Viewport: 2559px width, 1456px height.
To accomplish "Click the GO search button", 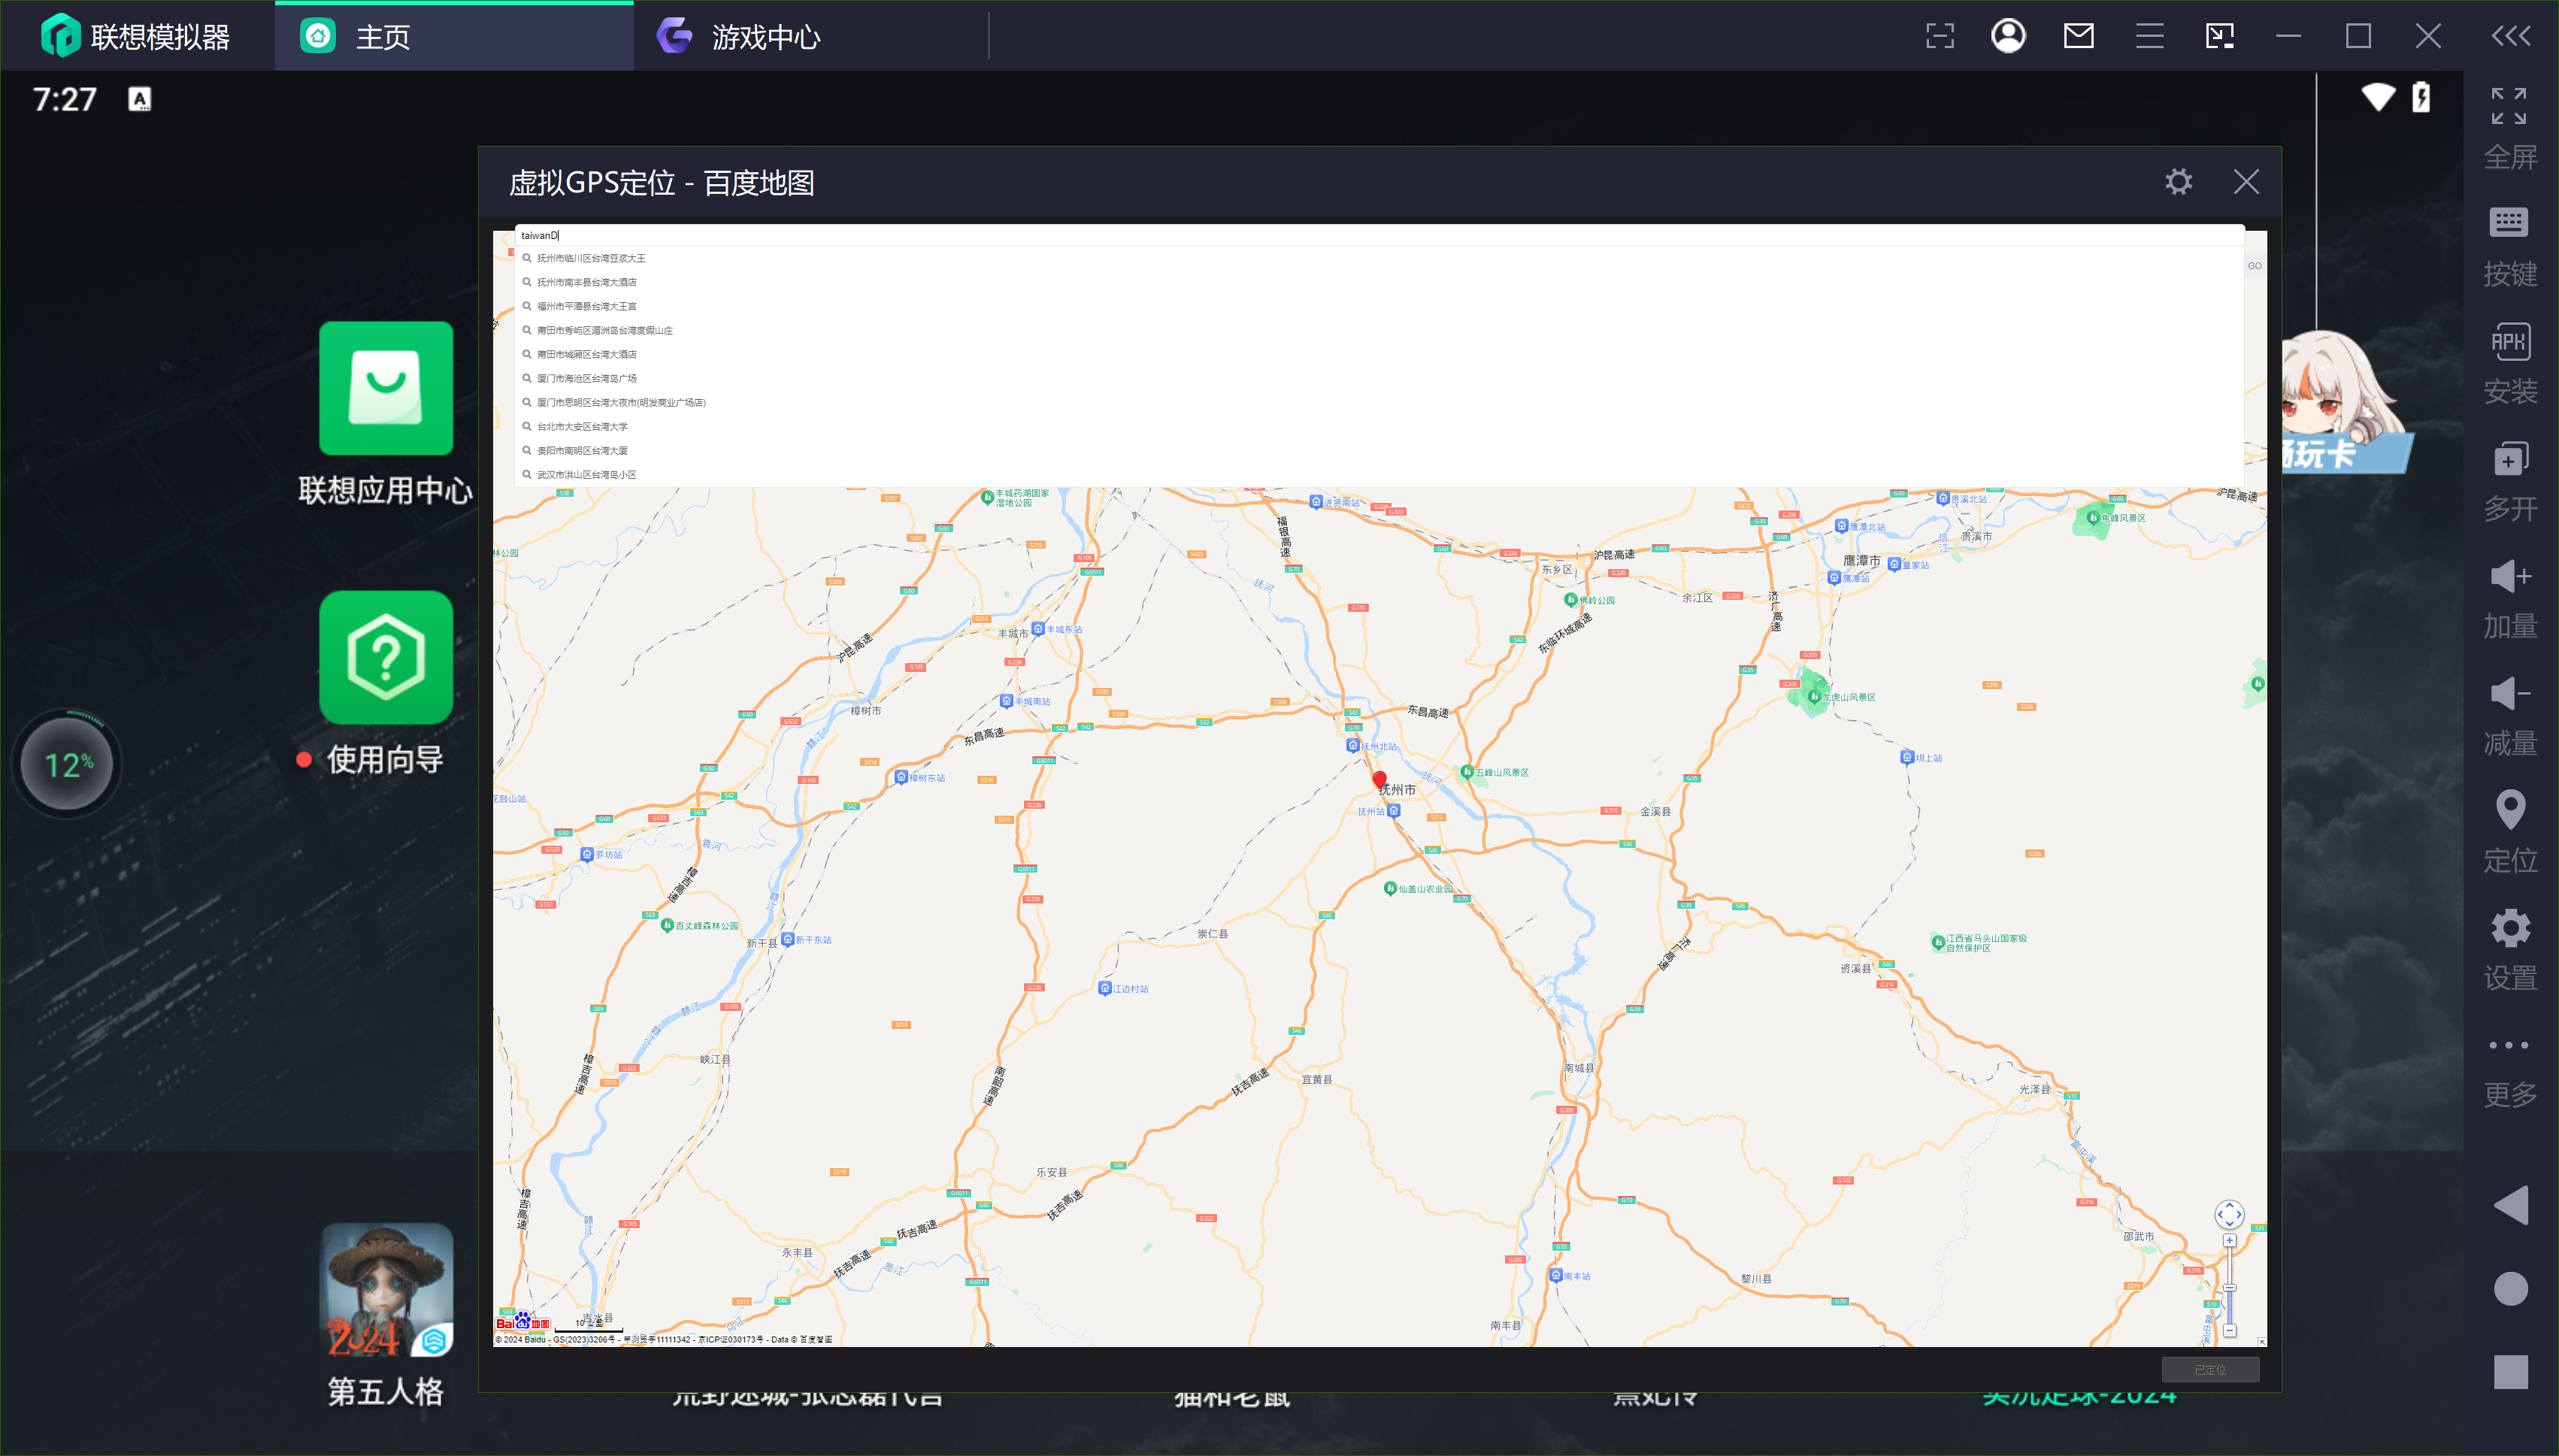I will (2254, 266).
